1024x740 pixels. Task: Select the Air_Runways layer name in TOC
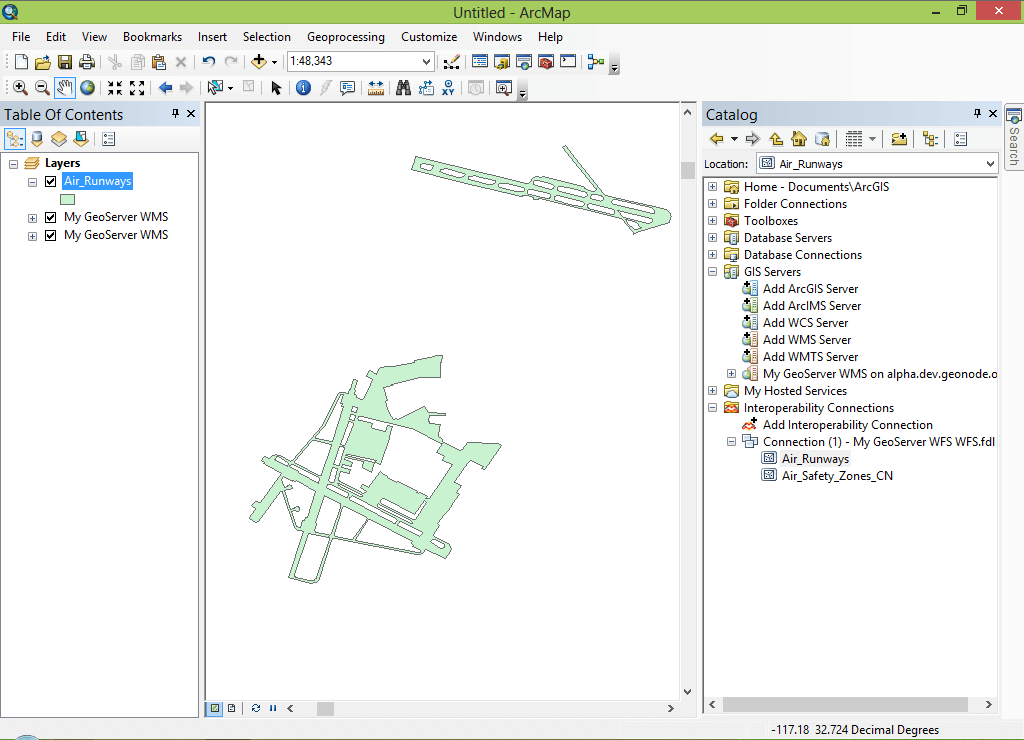click(98, 181)
